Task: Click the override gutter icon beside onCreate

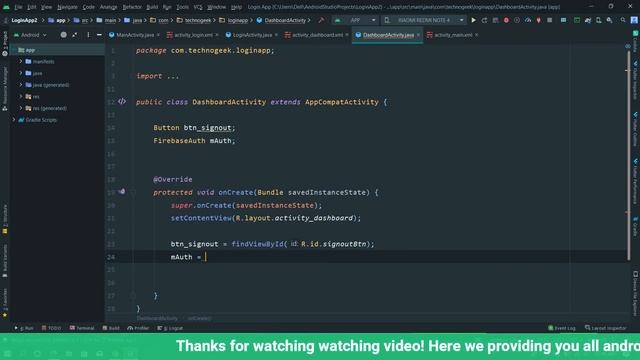Action: click(x=122, y=191)
